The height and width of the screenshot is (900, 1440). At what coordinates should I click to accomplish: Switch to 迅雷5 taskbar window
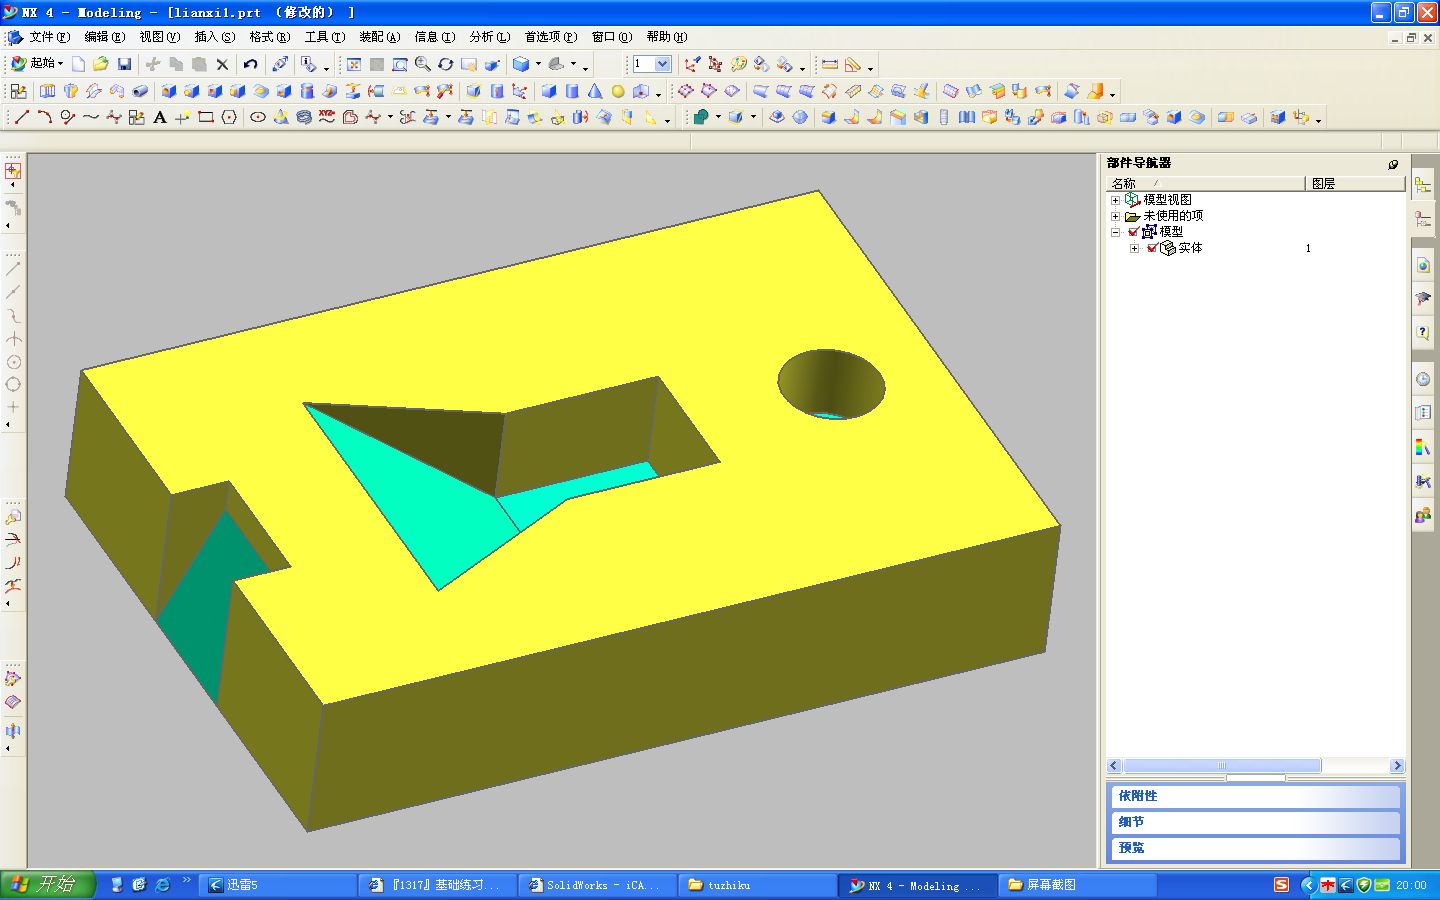[x=278, y=885]
